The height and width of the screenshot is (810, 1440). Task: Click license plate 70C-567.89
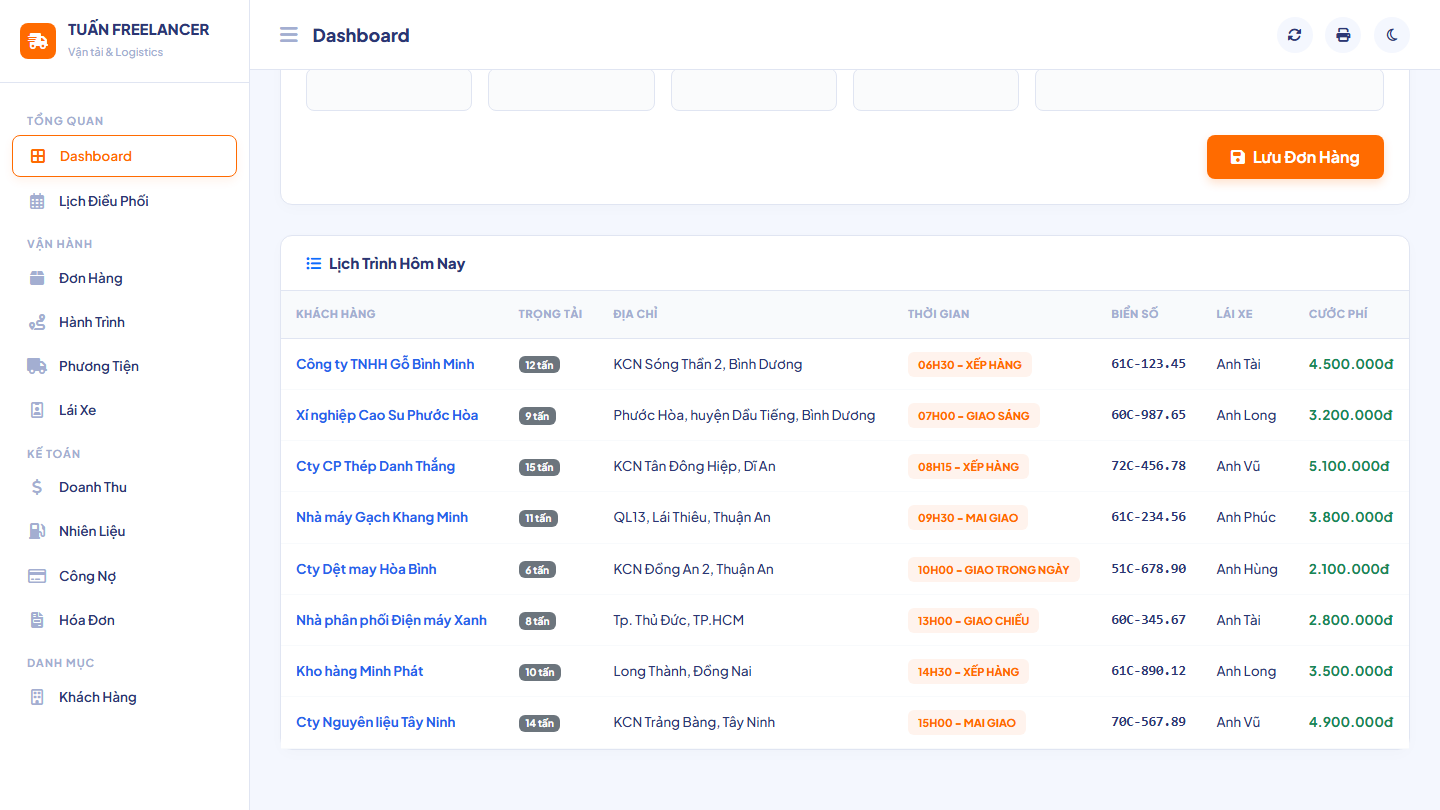(x=1148, y=722)
